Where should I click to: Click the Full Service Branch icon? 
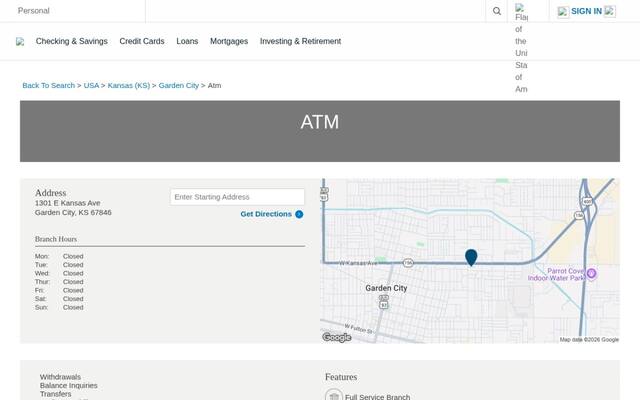333,395
